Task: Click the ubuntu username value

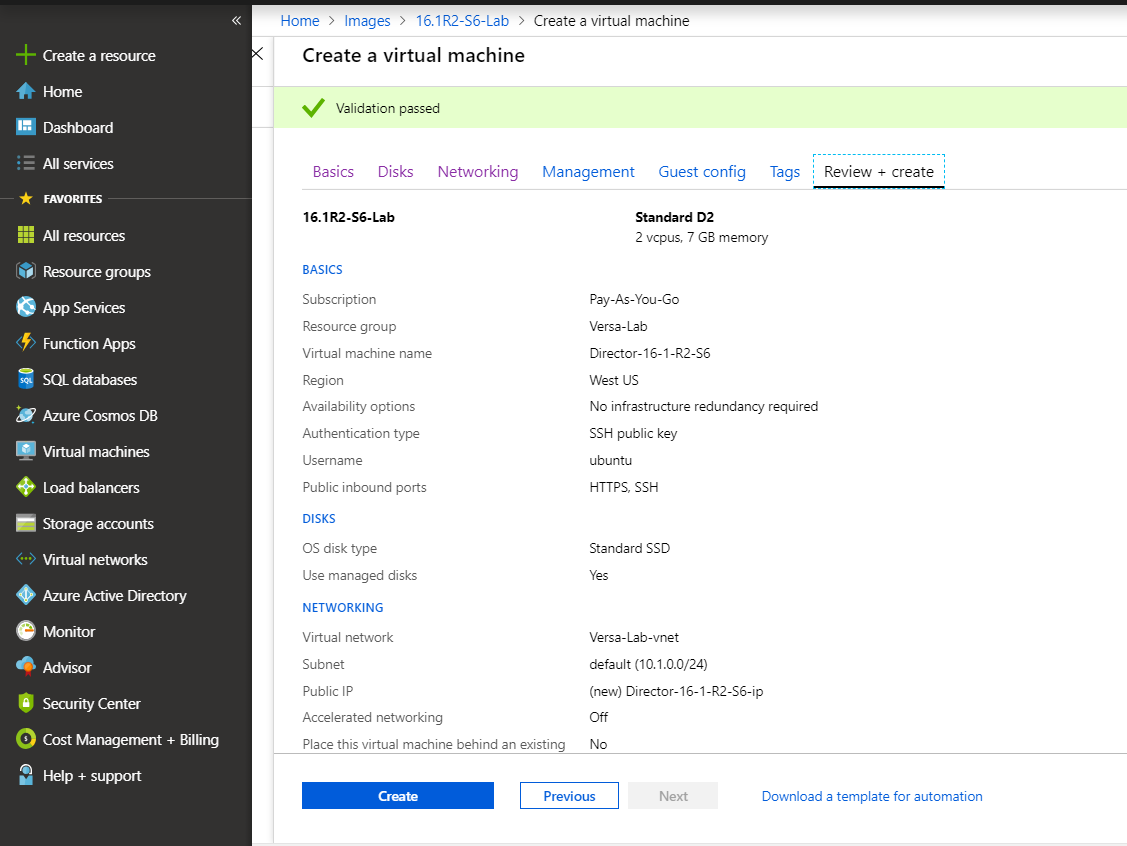Action: [x=610, y=460]
